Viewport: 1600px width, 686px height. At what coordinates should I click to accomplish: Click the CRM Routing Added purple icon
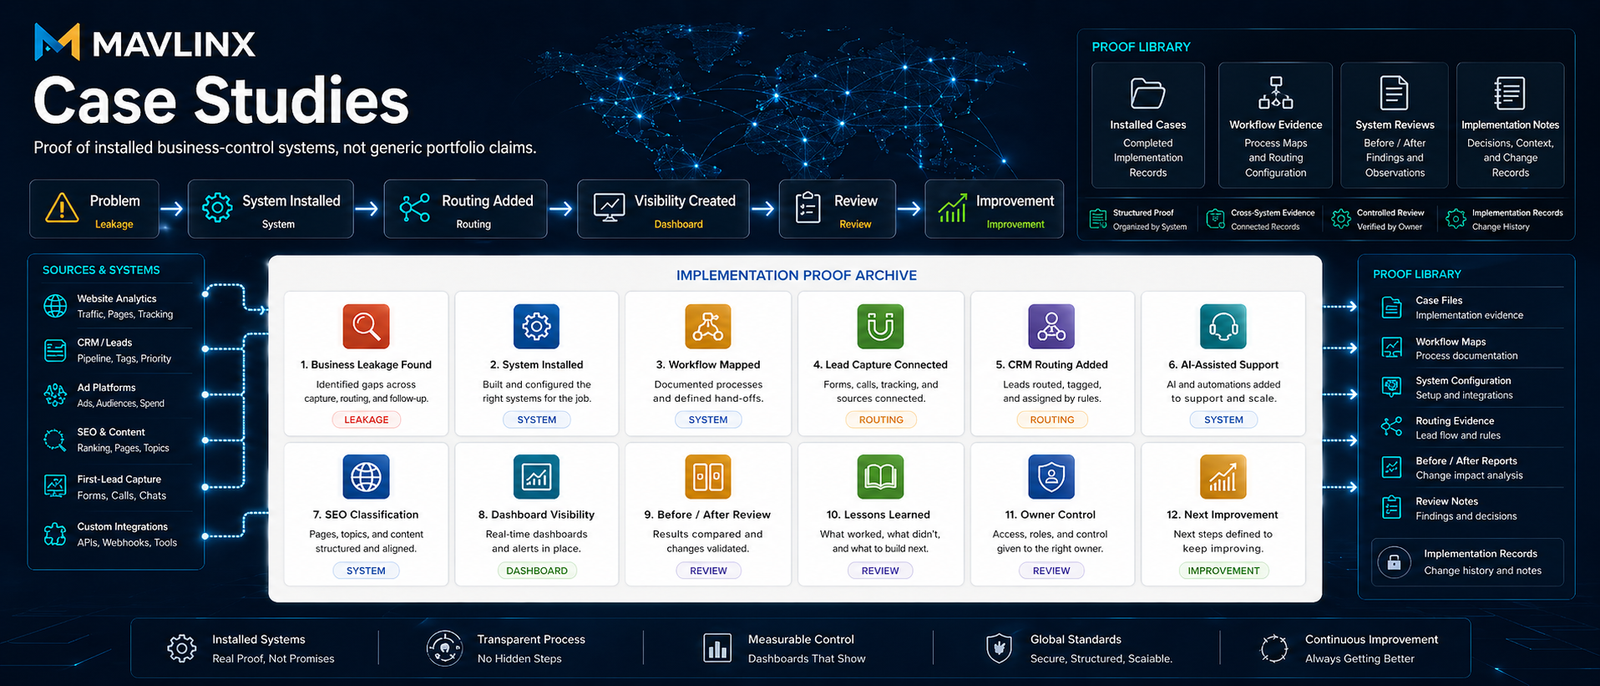pos(1051,326)
